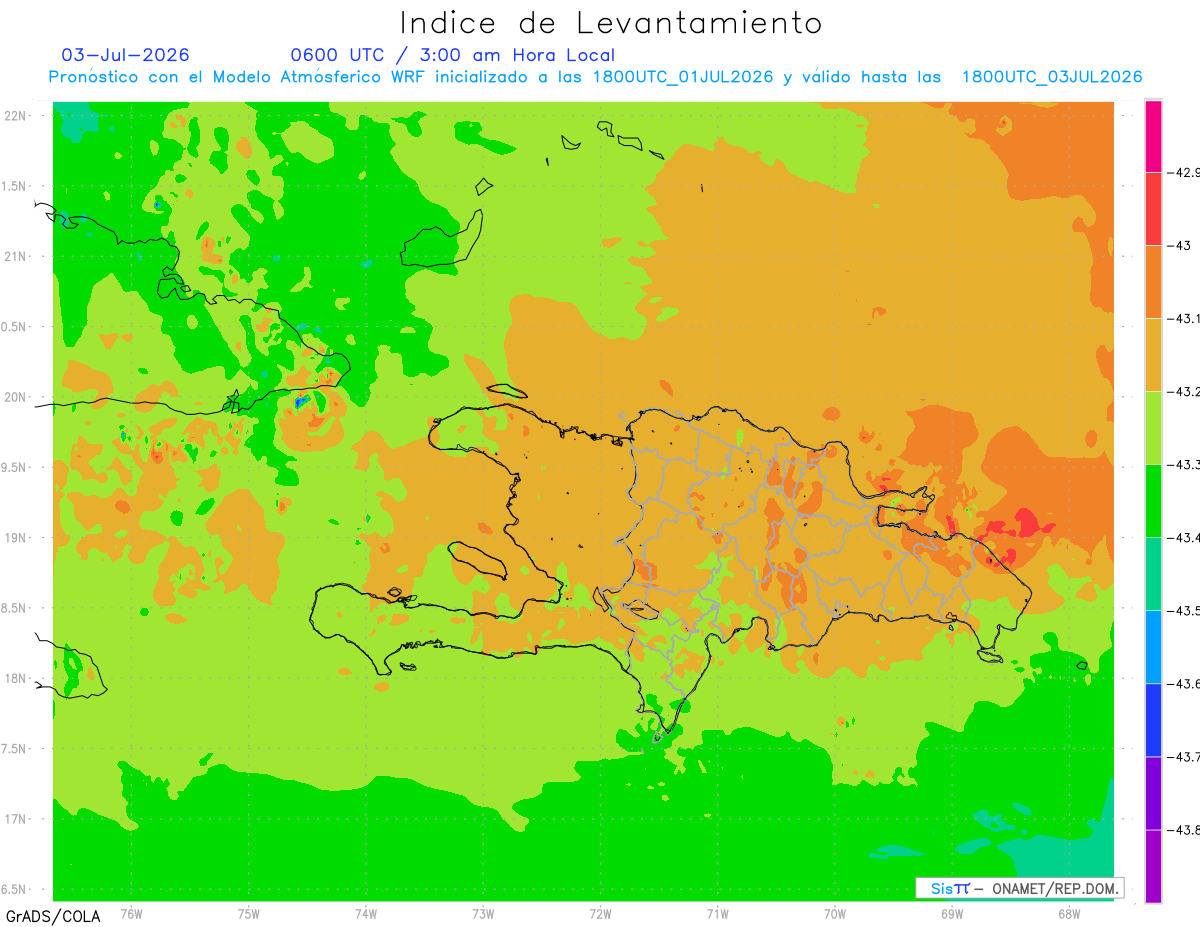The image size is (1200, 927).
Task: Click the purple swatch below -43.8
Action: click(1153, 865)
